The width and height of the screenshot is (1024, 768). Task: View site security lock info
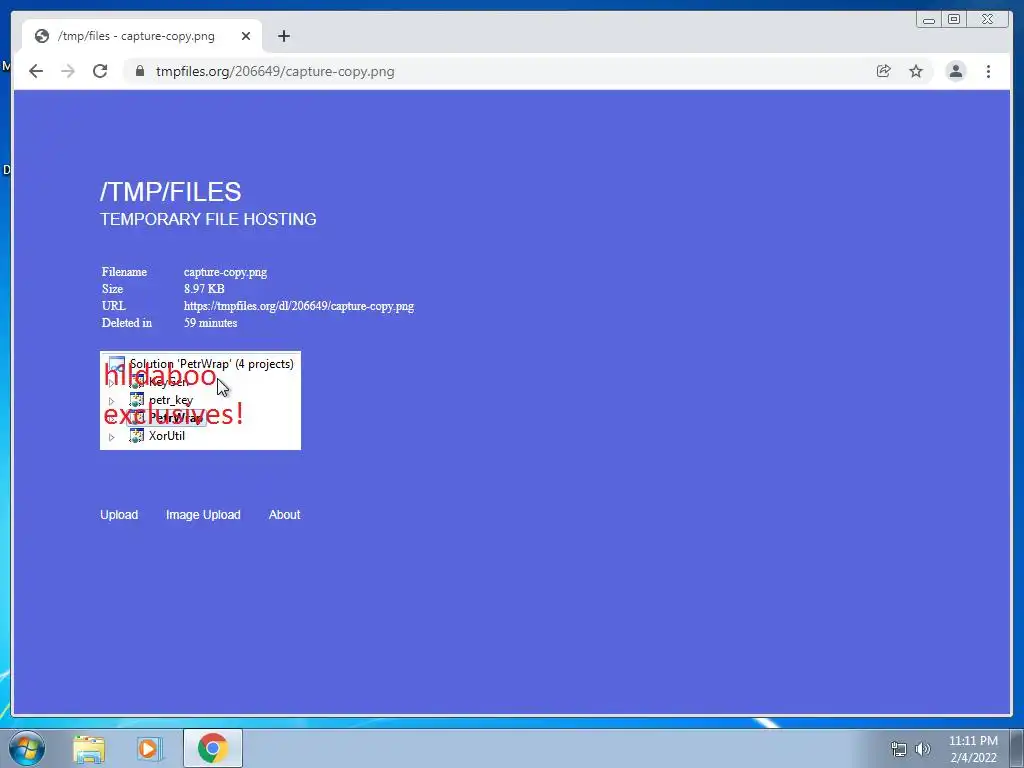[140, 71]
